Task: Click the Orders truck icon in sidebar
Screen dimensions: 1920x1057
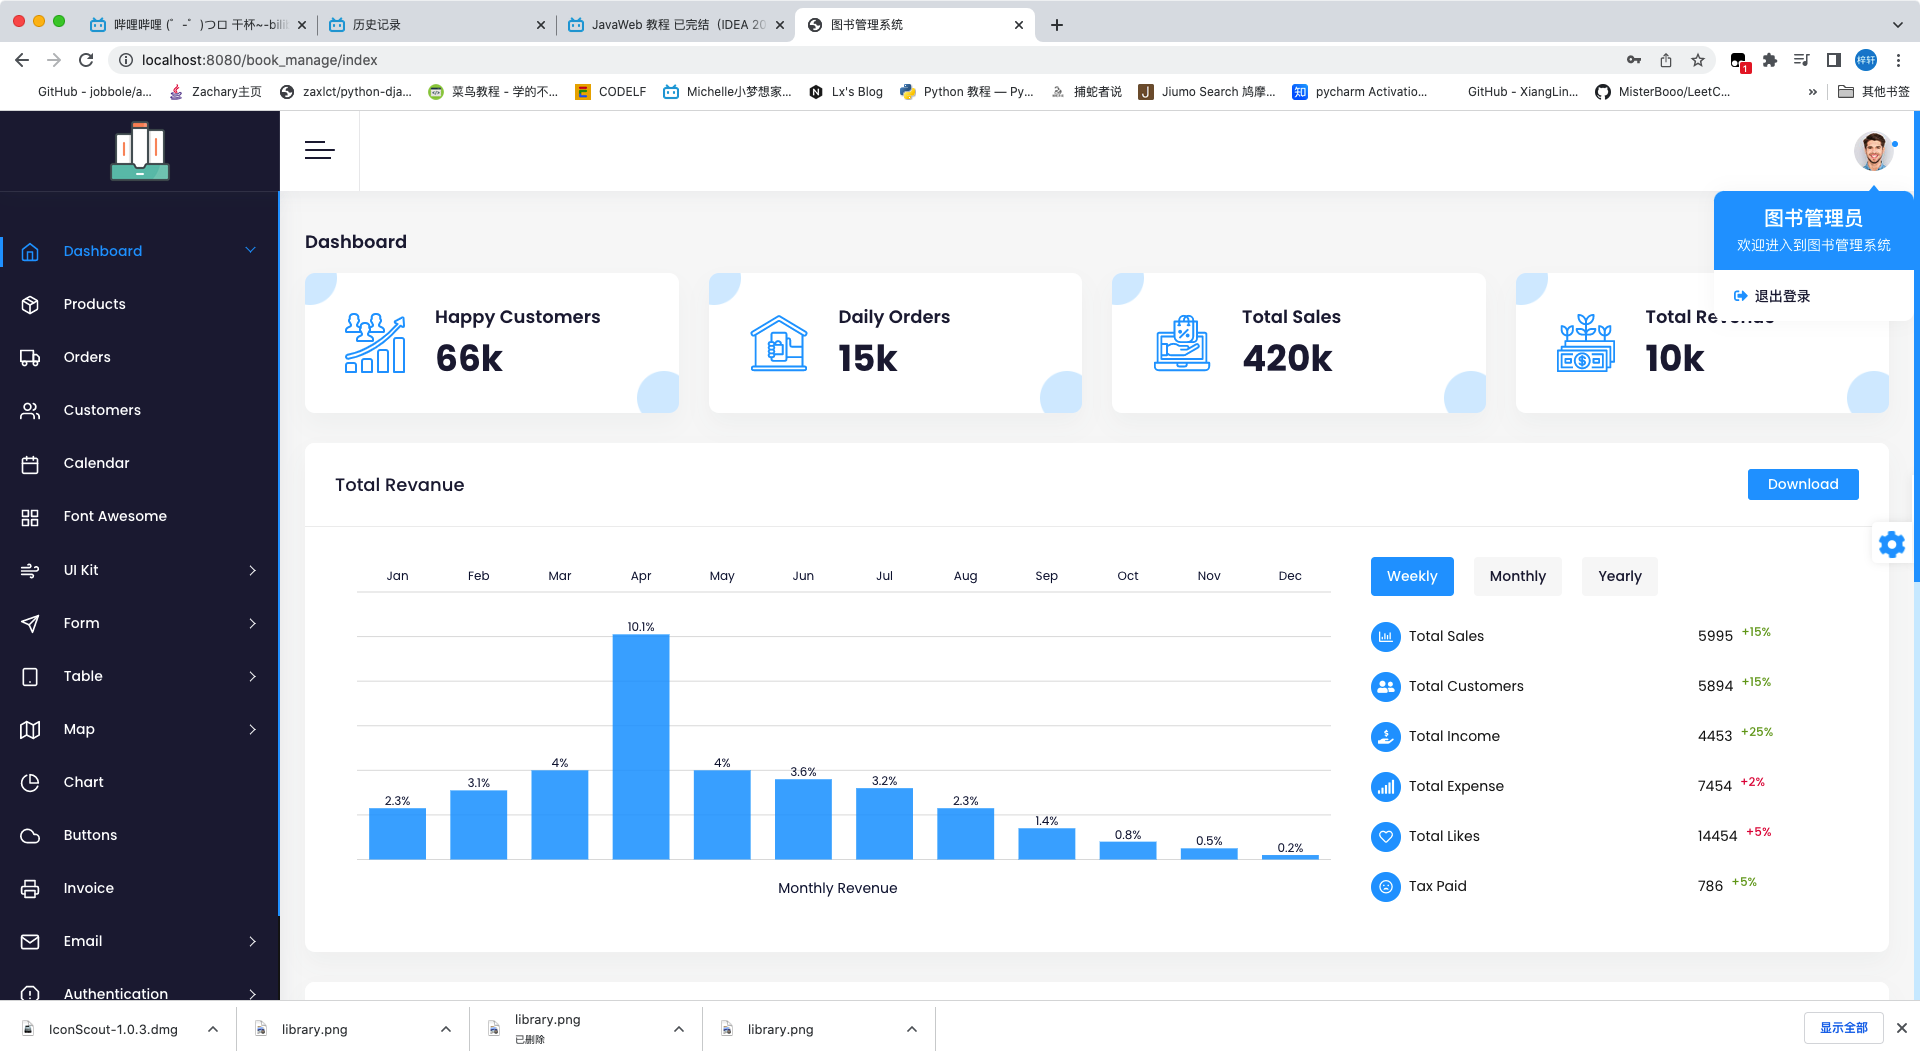Action: 30,357
